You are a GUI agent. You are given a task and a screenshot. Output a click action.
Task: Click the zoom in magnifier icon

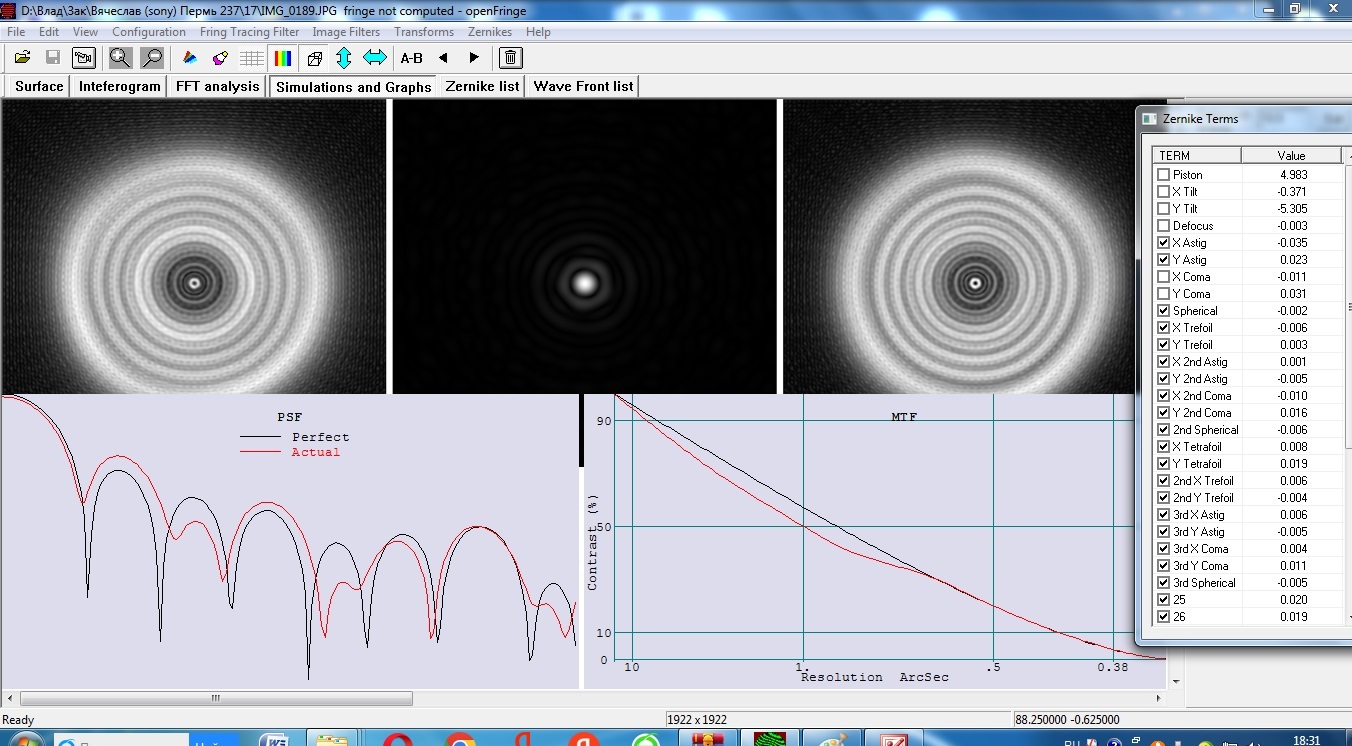pyautogui.click(x=120, y=58)
